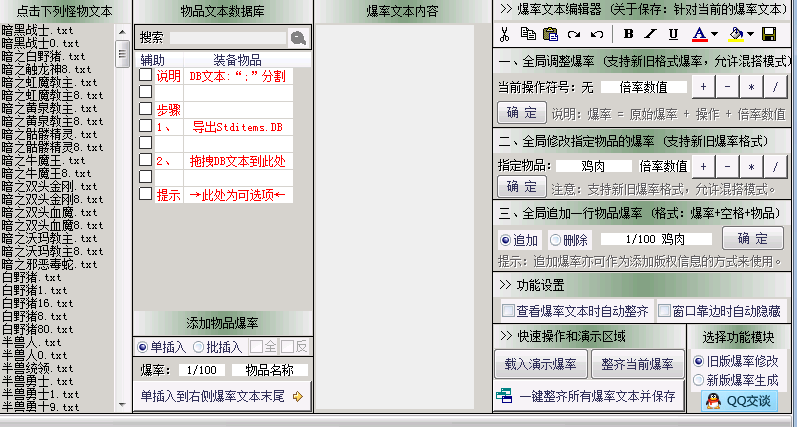Open 白野猪.txt in monster list
The height and width of the screenshot is (427, 797).
click(x=32, y=278)
